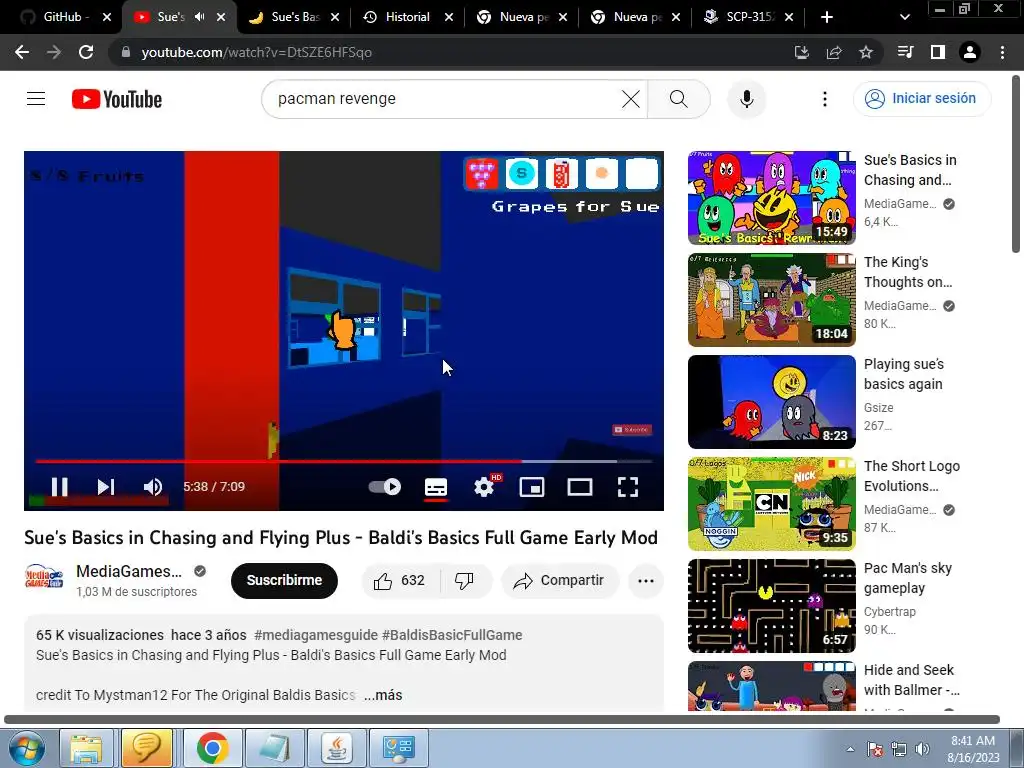Screen dimensions: 1024x768
Task: Follow the #BaldisBasicFullGame hashtag
Action: click(452, 635)
